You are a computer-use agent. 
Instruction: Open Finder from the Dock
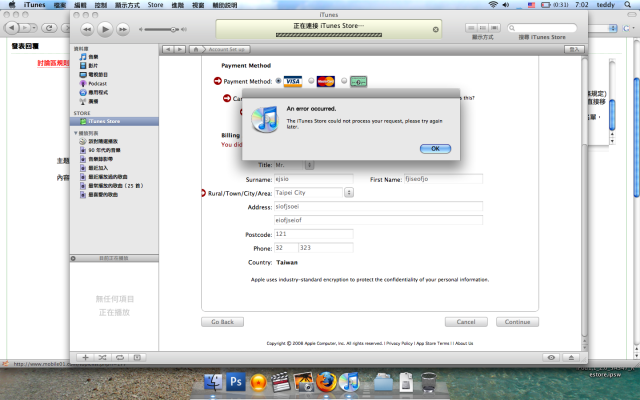pos(213,382)
